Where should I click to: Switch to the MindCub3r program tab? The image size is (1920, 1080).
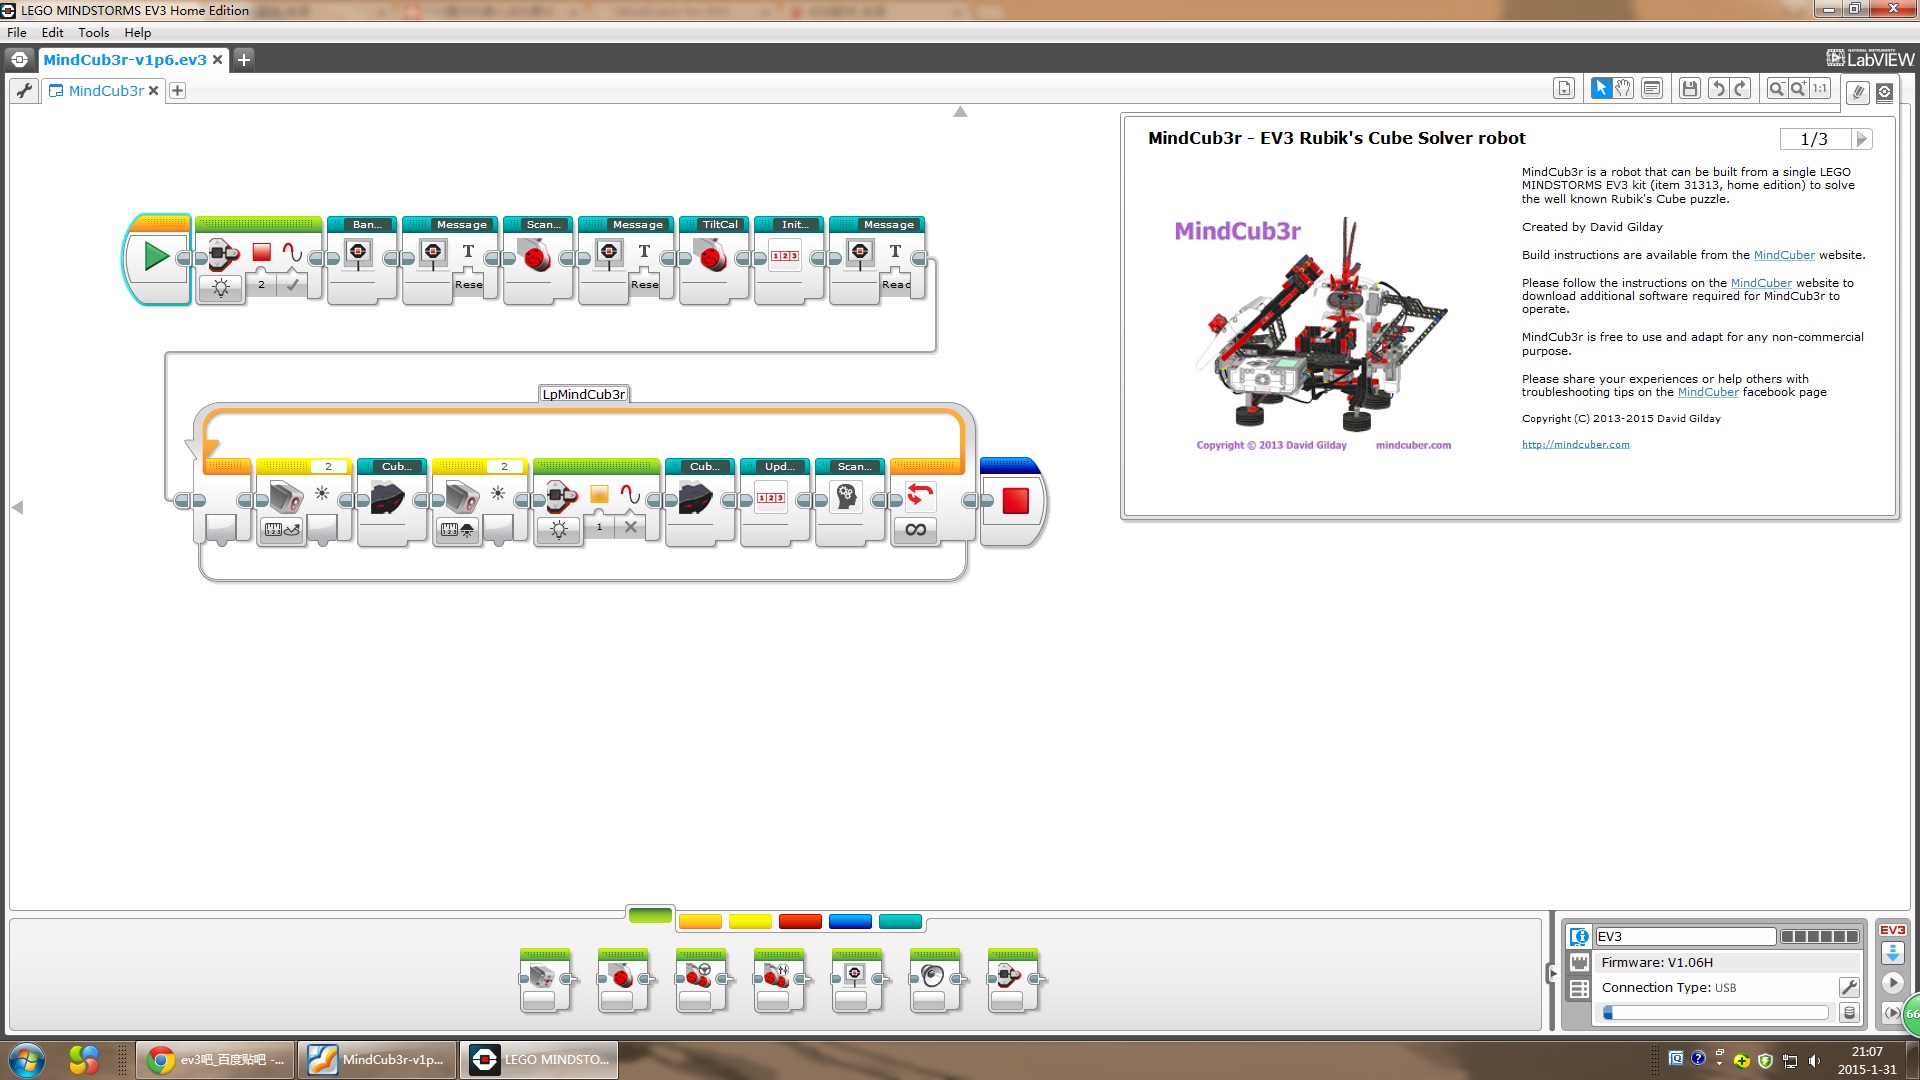[x=106, y=91]
